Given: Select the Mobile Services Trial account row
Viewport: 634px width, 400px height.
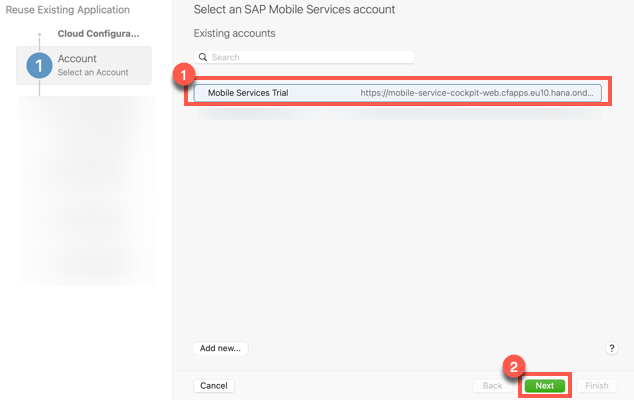Looking at the screenshot, I should point(397,93).
